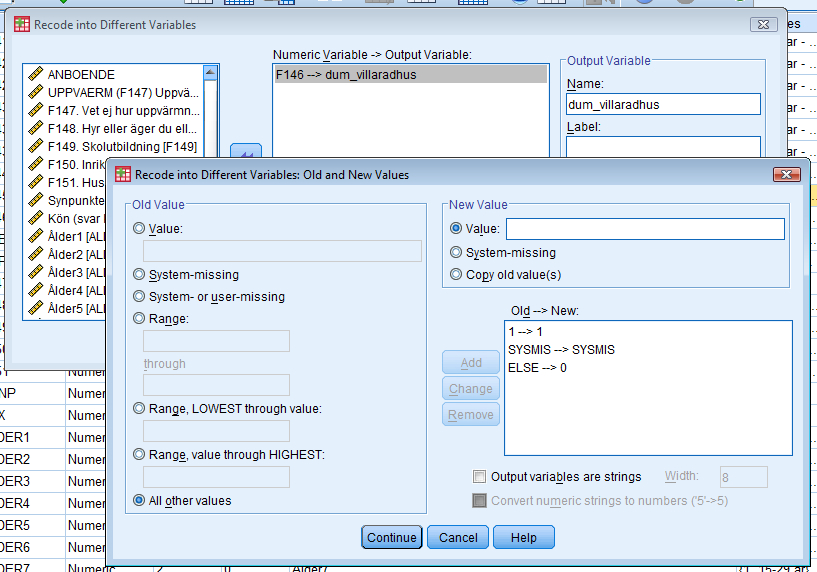
Task: Enable 'Output variables are strings' checkbox
Action: [480, 477]
